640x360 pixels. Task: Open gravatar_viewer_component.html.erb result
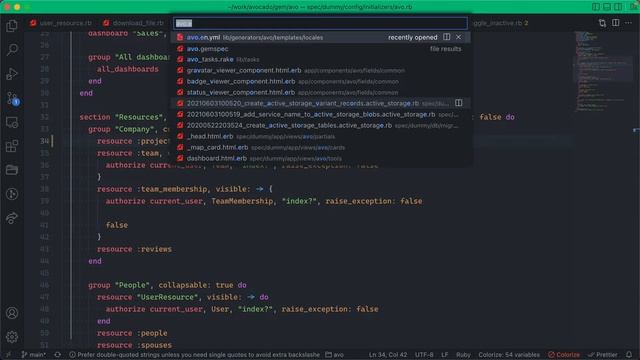pos(320,70)
